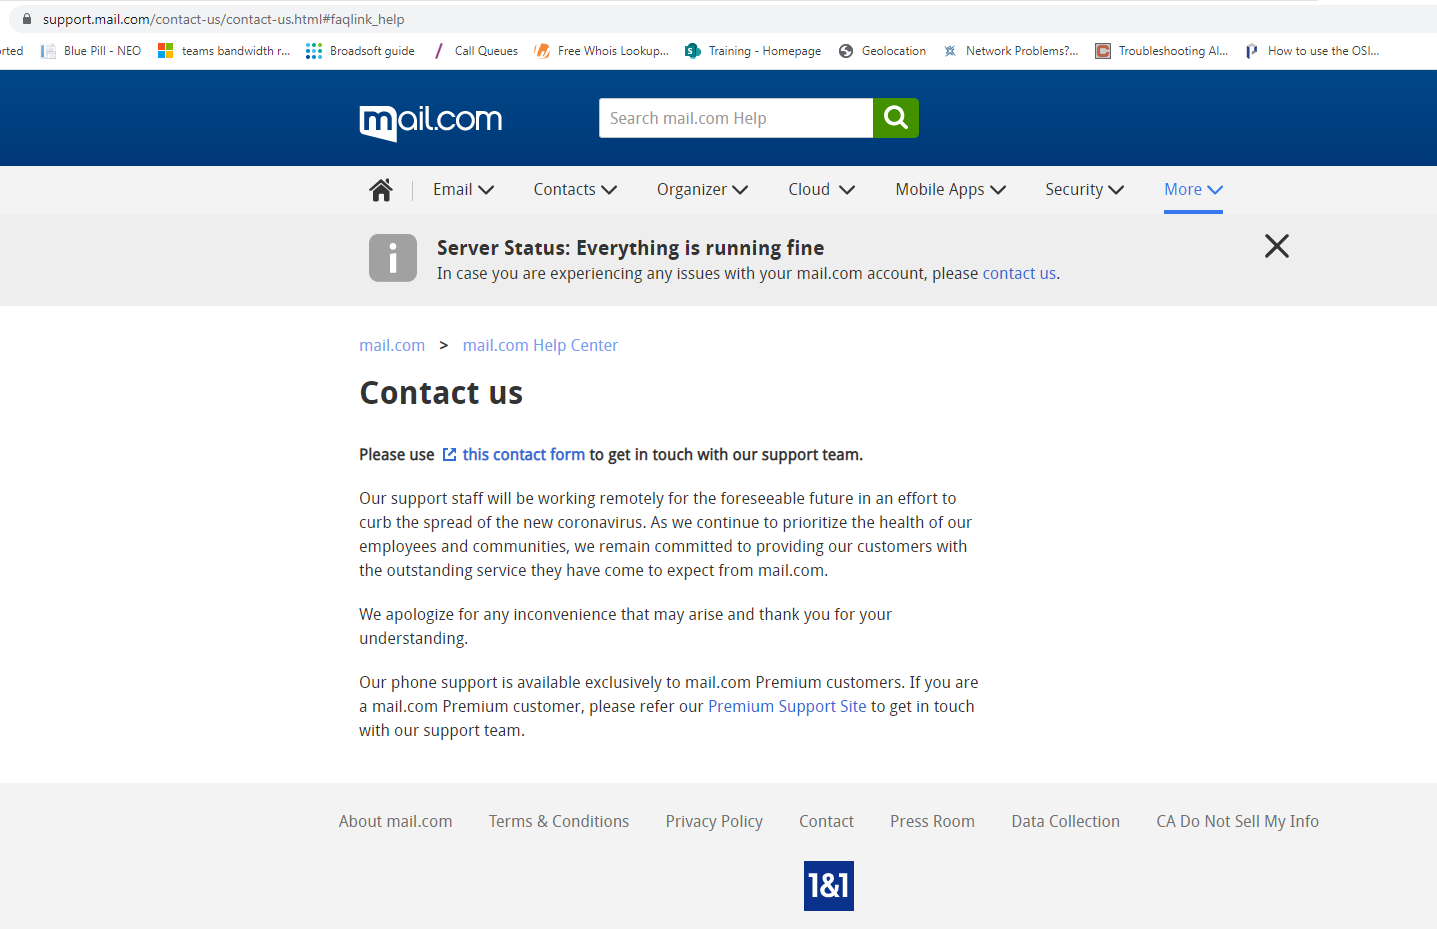The height and width of the screenshot is (929, 1437).
Task: Open the teams bandwidth bookmark
Action: pos(224,51)
